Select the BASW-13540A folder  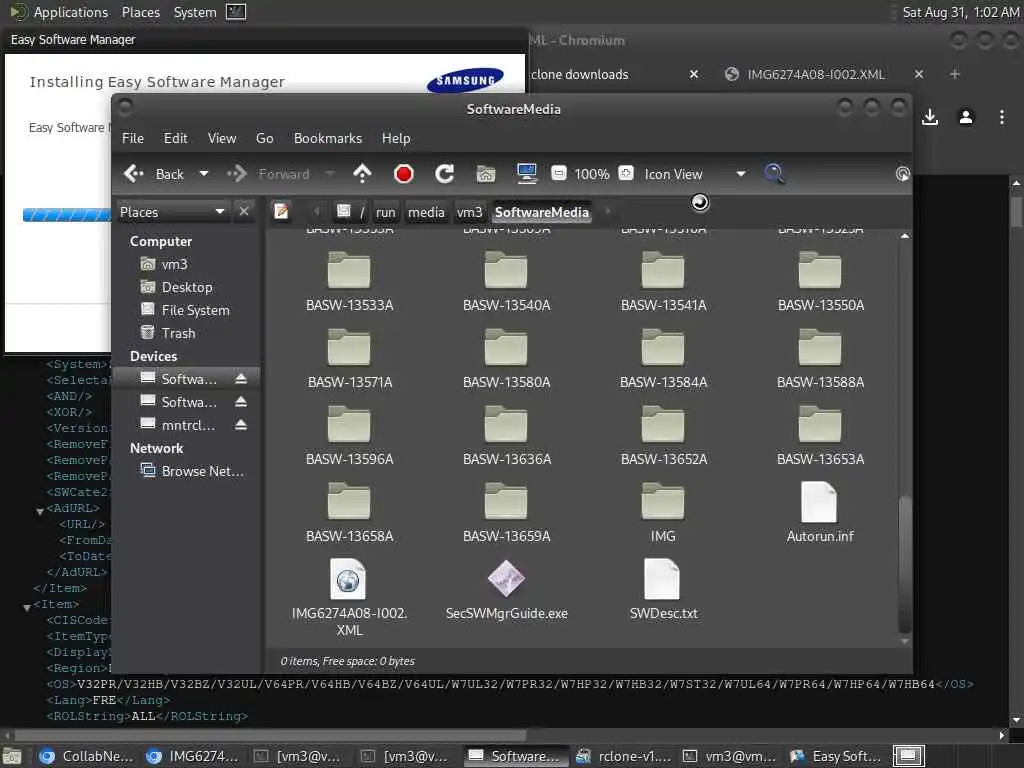pos(506,282)
